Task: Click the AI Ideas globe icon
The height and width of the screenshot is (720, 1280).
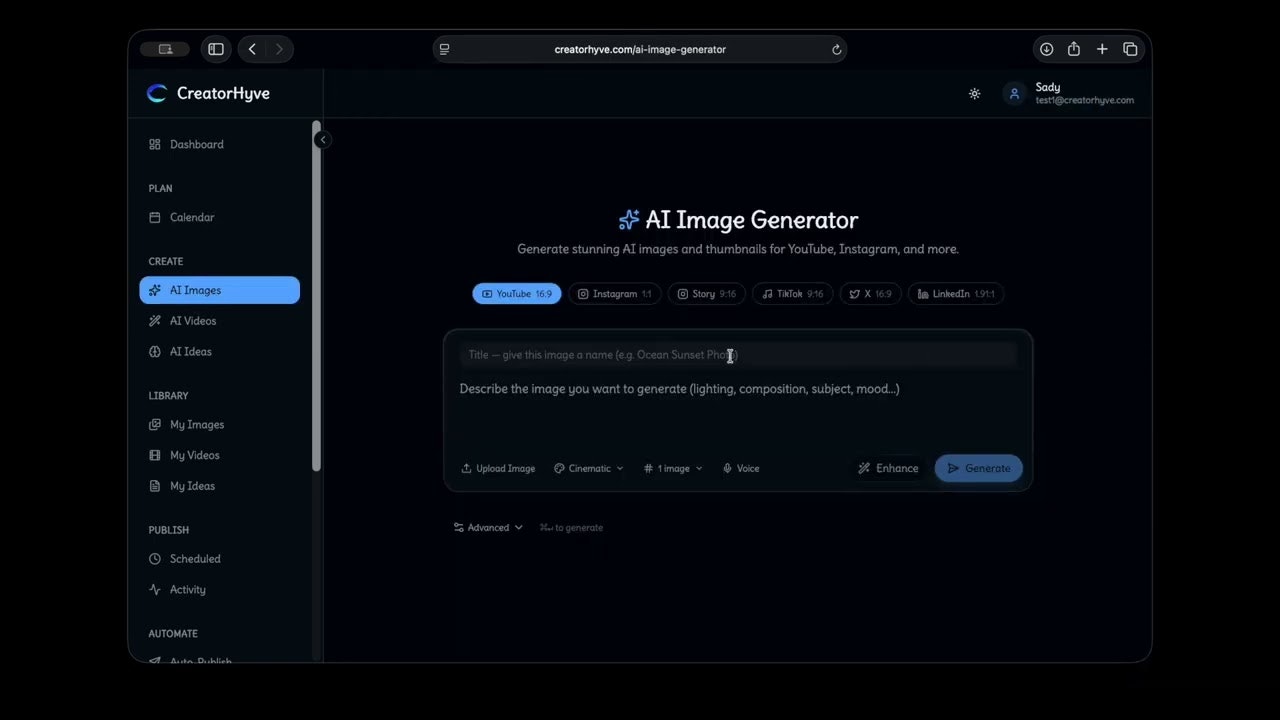Action: click(155, 351)
